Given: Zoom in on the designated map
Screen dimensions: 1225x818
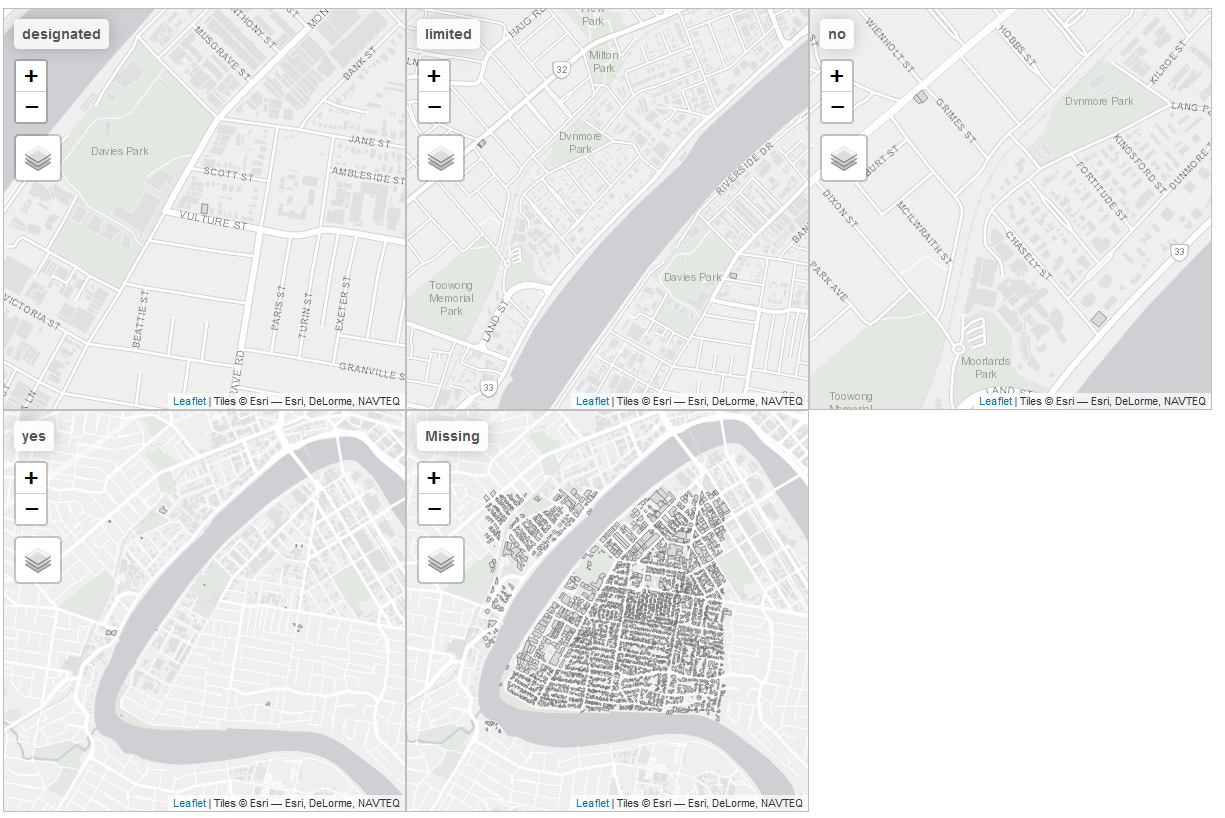Looking at the screenshot, I should coord(31,75).
